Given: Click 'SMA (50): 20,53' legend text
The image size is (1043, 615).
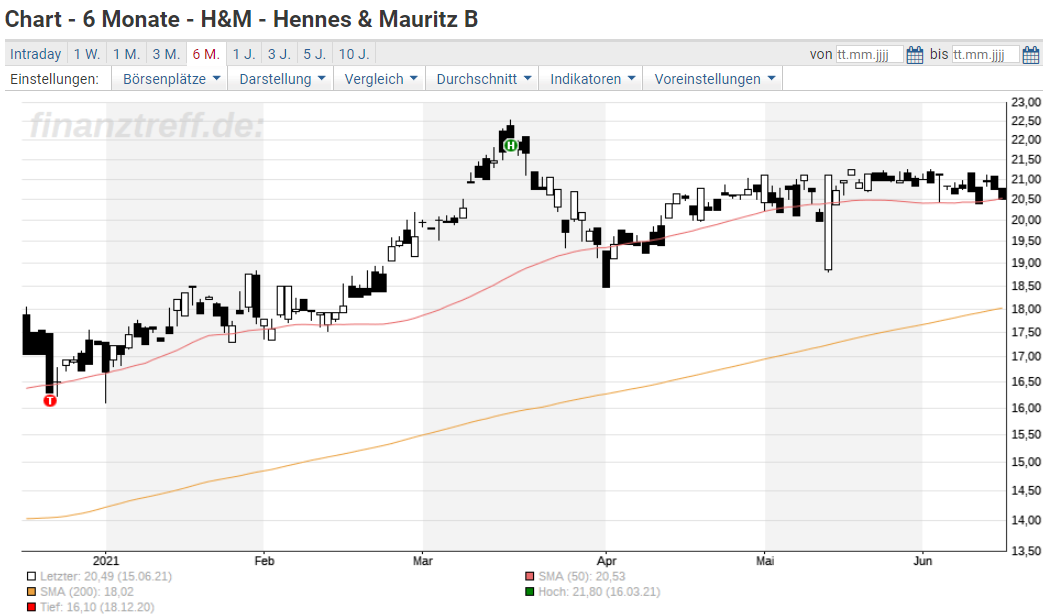Looking at the screenshot, I should point(581,576).
